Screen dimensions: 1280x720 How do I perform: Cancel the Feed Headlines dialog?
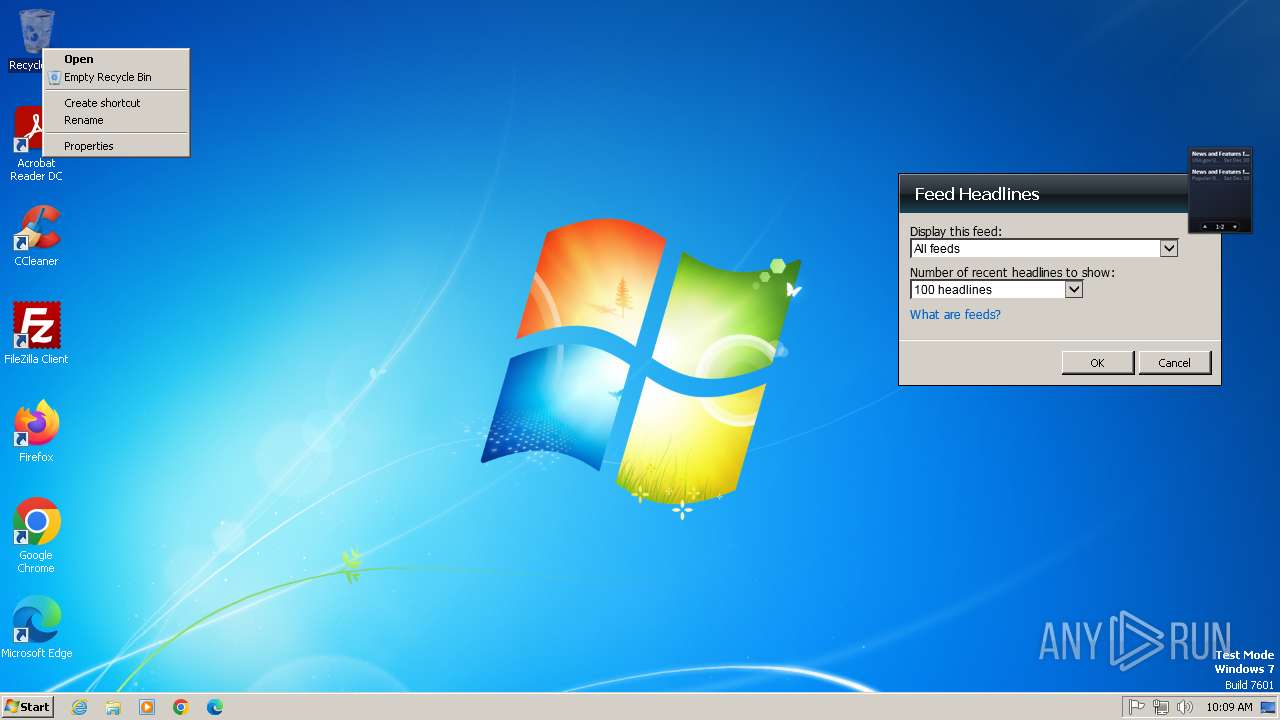click(x=1174, y=362)
